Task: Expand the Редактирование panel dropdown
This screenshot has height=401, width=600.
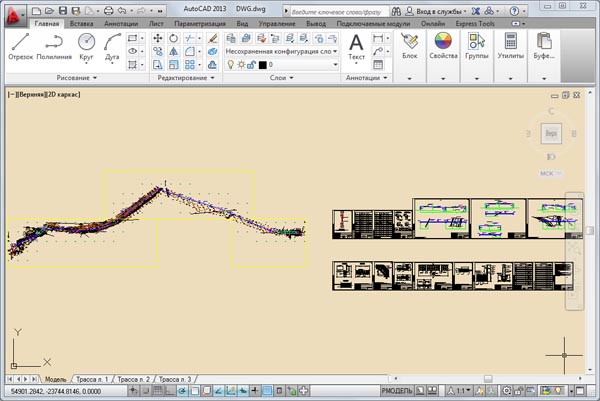Action: [x=185, y=77]
